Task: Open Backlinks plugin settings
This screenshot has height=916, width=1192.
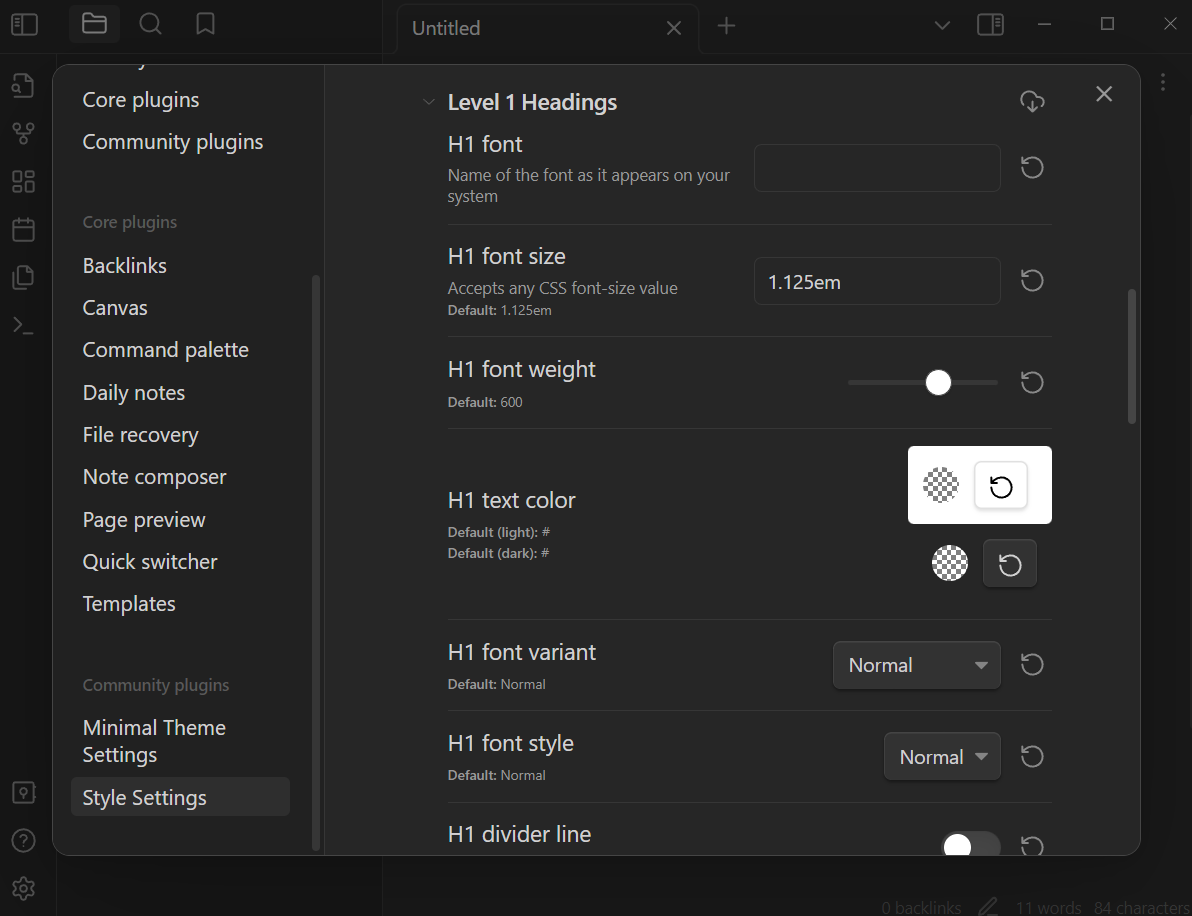Action: (125, 265)
